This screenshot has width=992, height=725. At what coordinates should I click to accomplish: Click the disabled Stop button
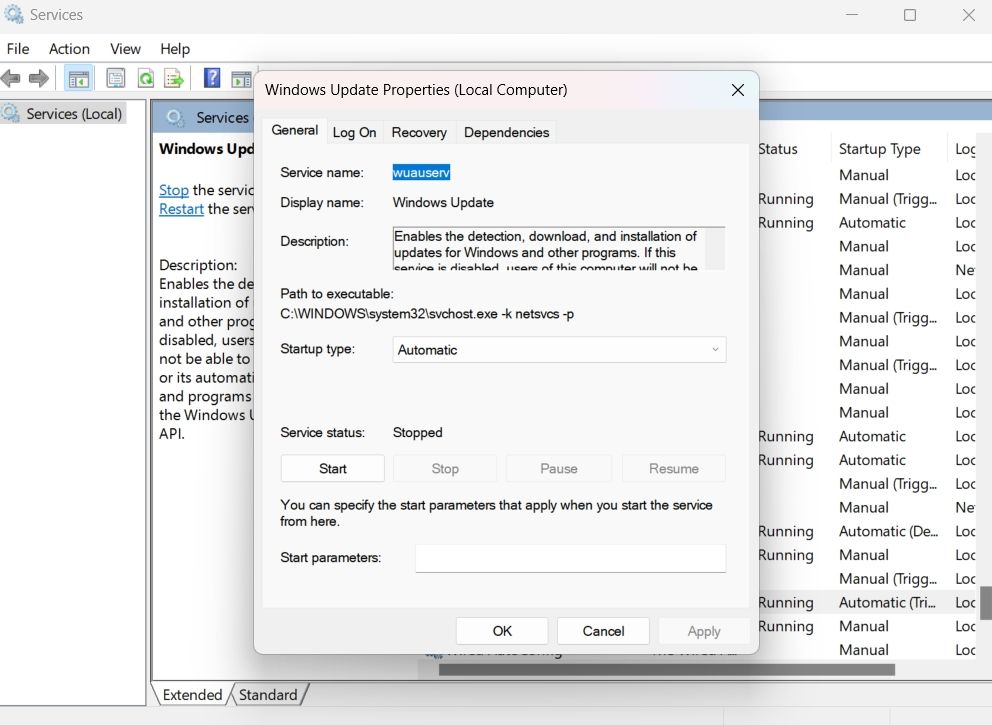point(445,469)
